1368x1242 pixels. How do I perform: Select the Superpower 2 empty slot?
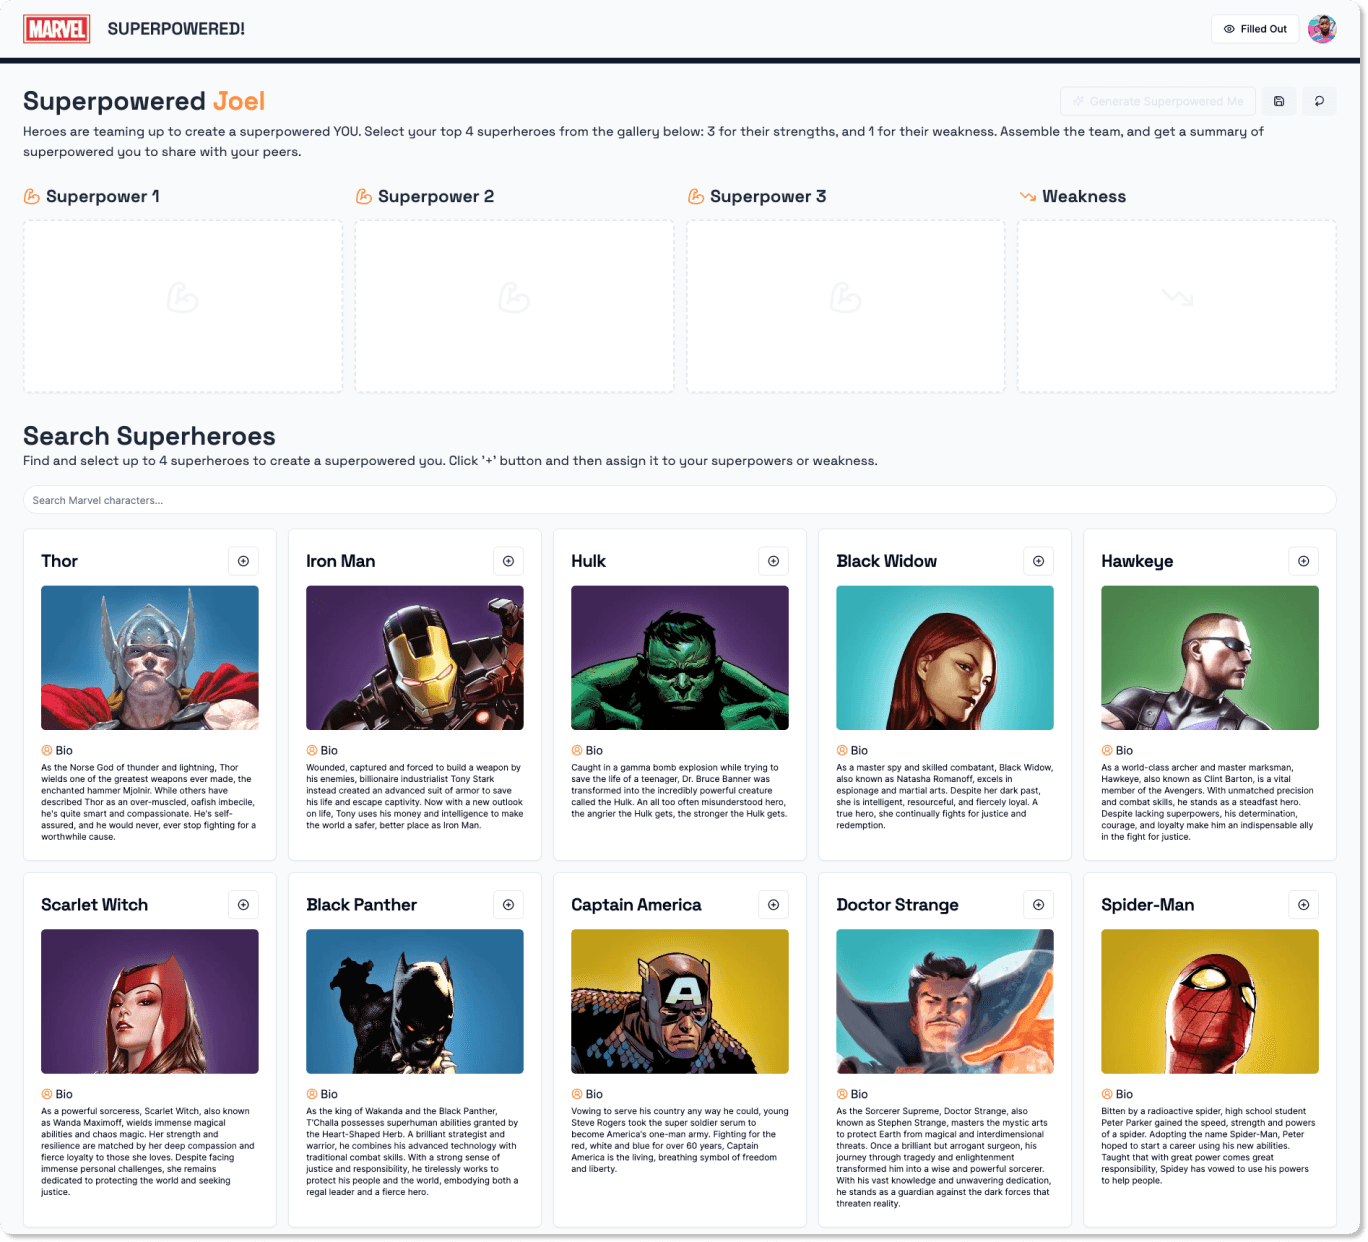(x=514, y=306)
